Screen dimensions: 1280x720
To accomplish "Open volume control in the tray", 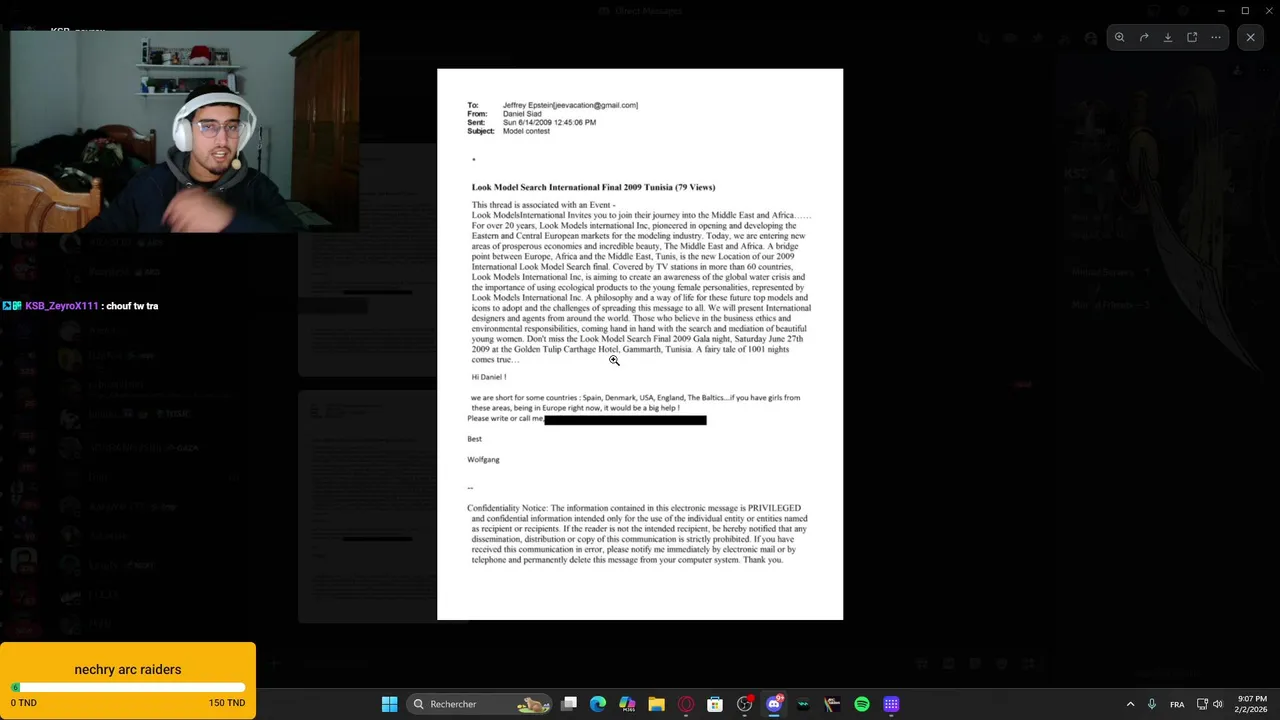I will (1218, 704).
